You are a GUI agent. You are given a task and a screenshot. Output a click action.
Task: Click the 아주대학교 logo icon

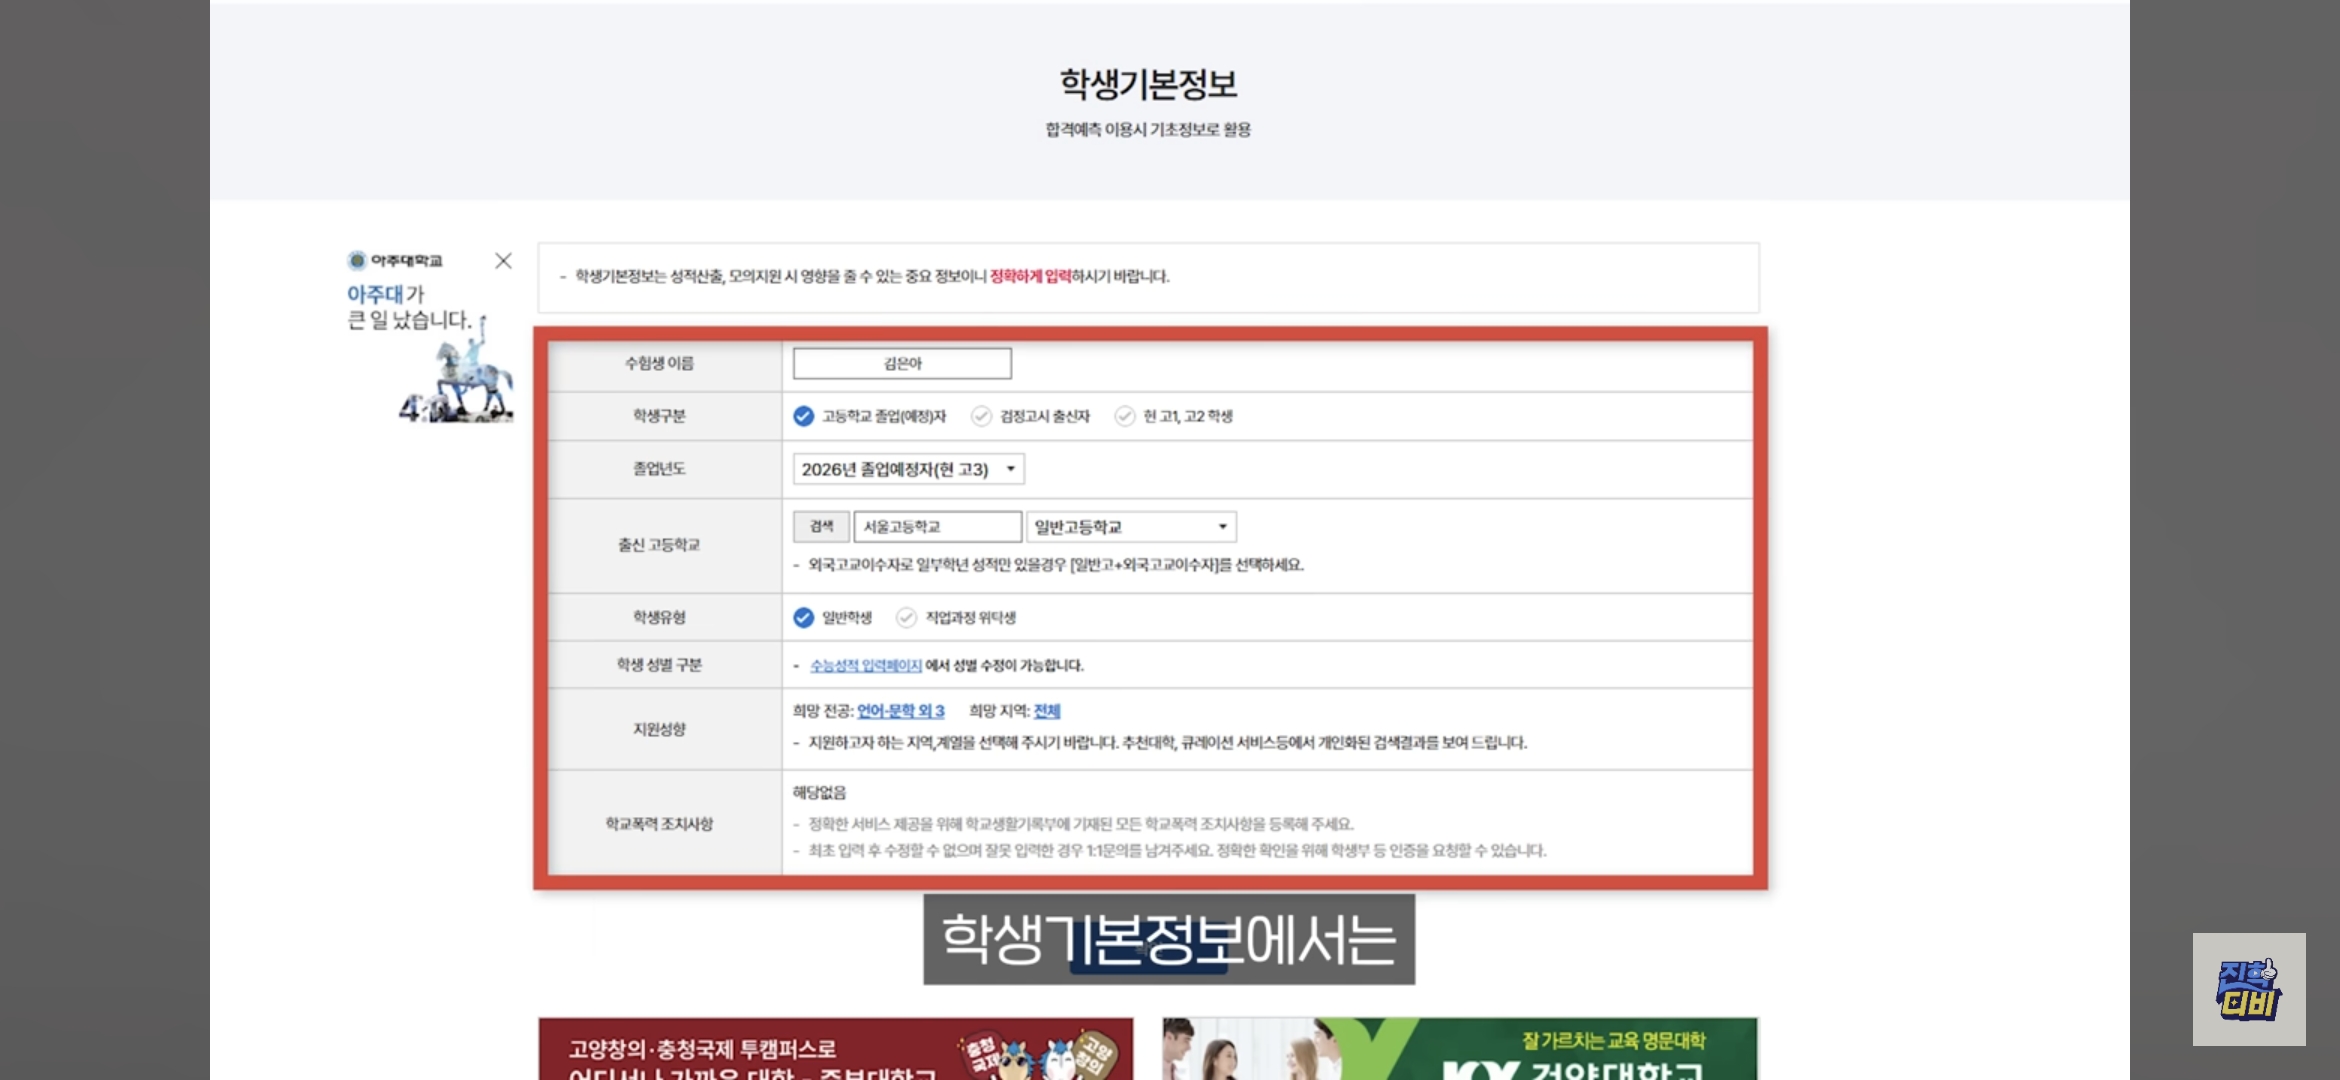(x=357, y=261)
